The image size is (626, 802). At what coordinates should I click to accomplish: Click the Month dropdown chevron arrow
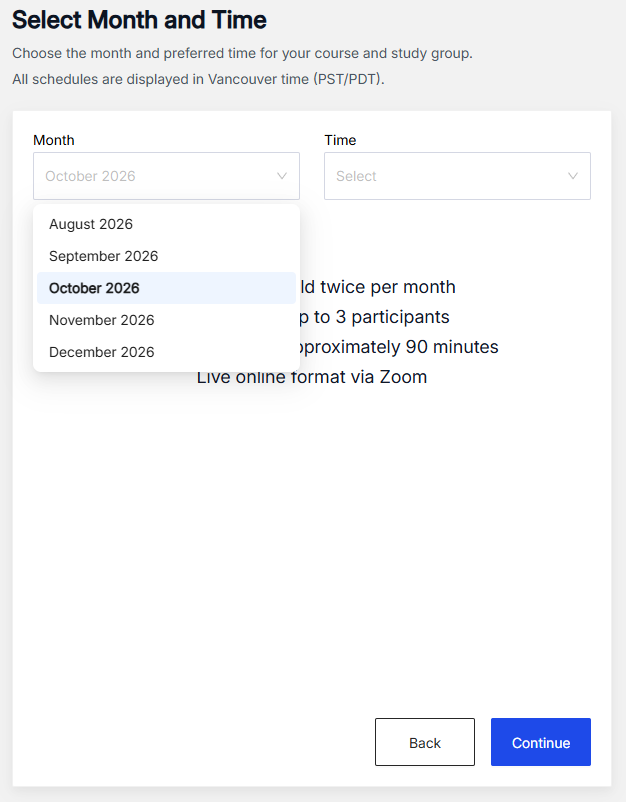pos(282,176)
